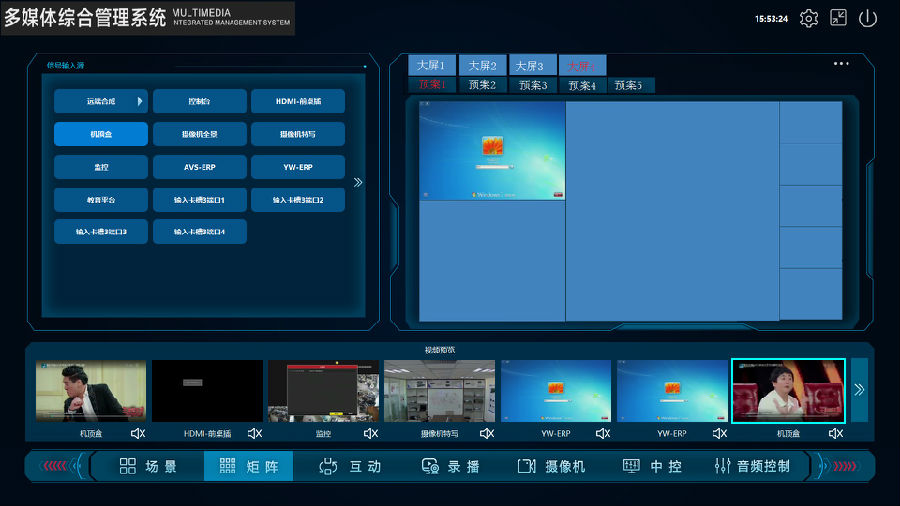Toggle mute on the 监控 preview
900x506 pixels.
371,433
